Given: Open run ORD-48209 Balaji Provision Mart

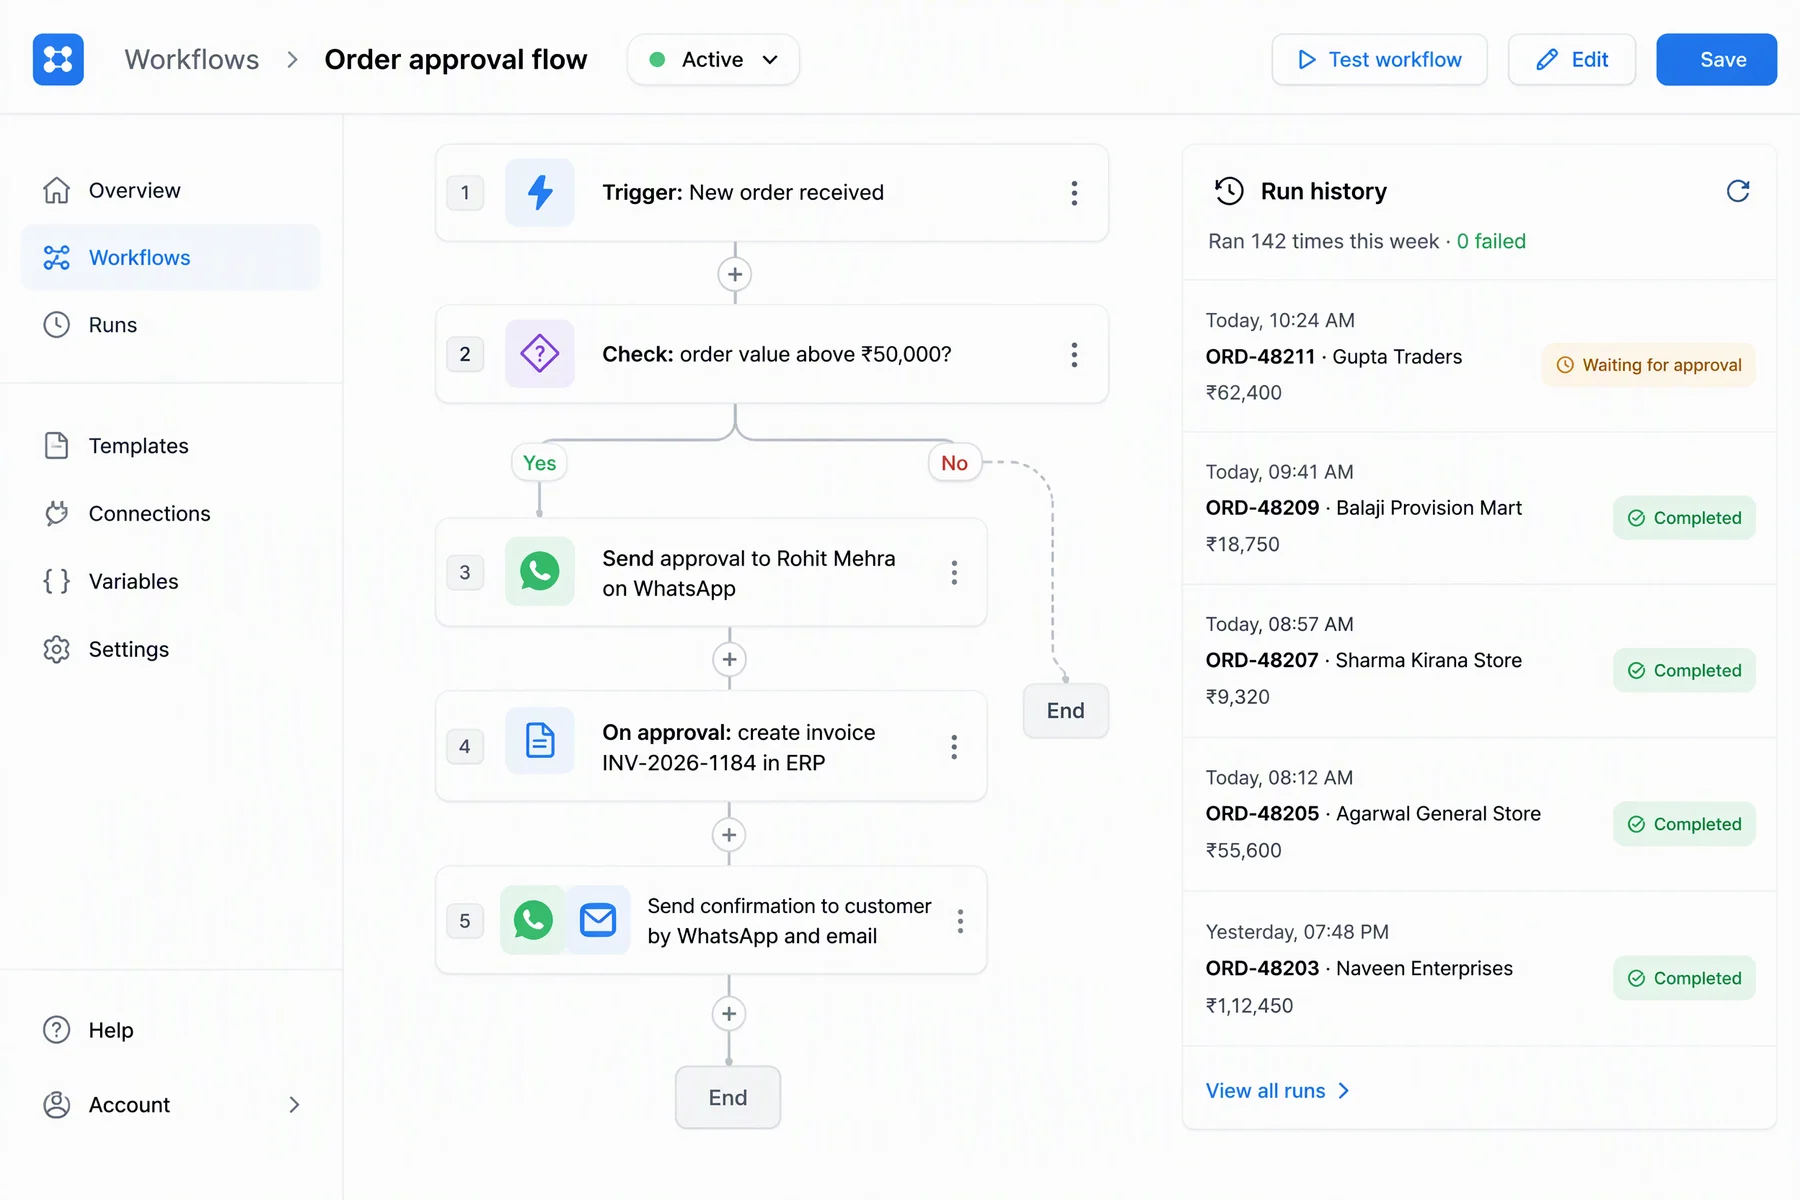Looking at the screenshot, I should coord(1479,508).
